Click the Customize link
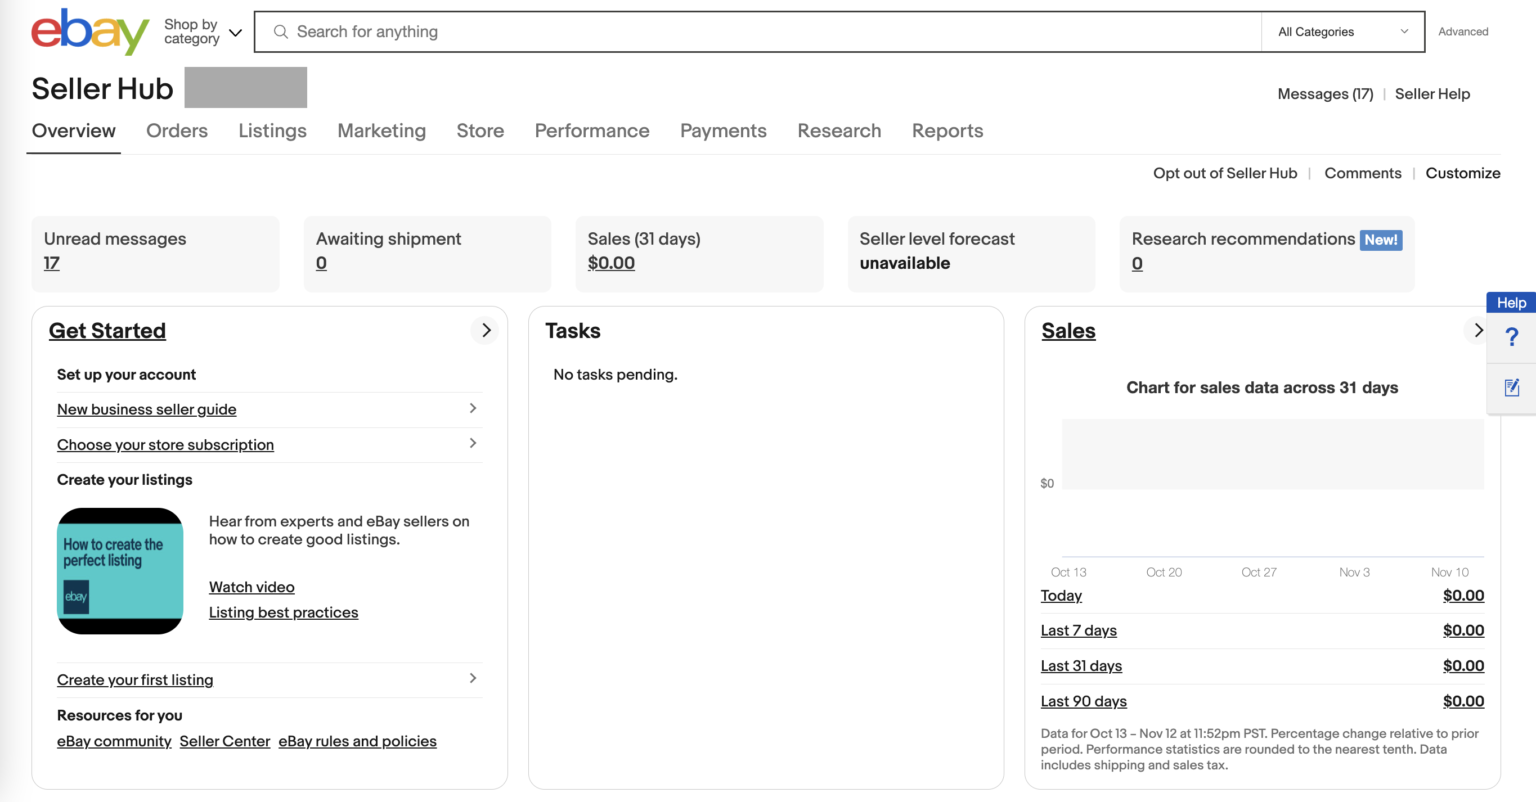Viewport: 1536px width, 802px height. [1463, 173]
